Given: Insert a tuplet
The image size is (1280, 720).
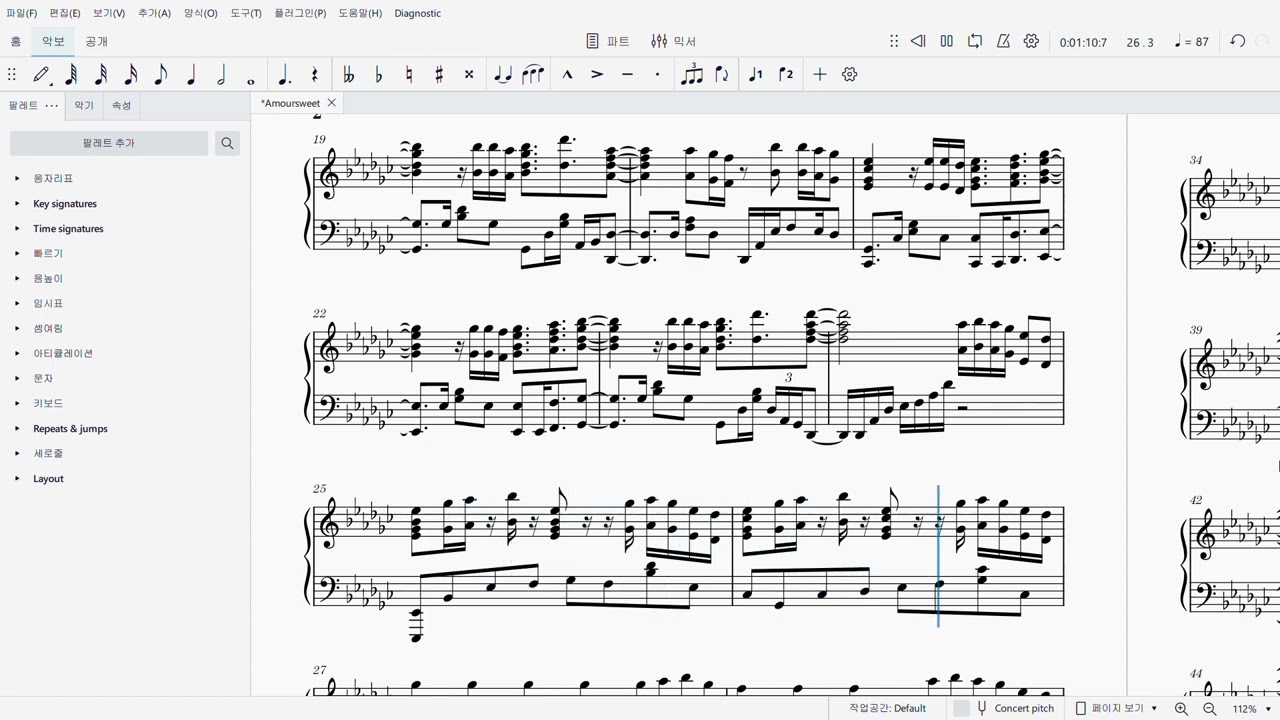Looking at the screenshot, I should (x=691, y=74).
